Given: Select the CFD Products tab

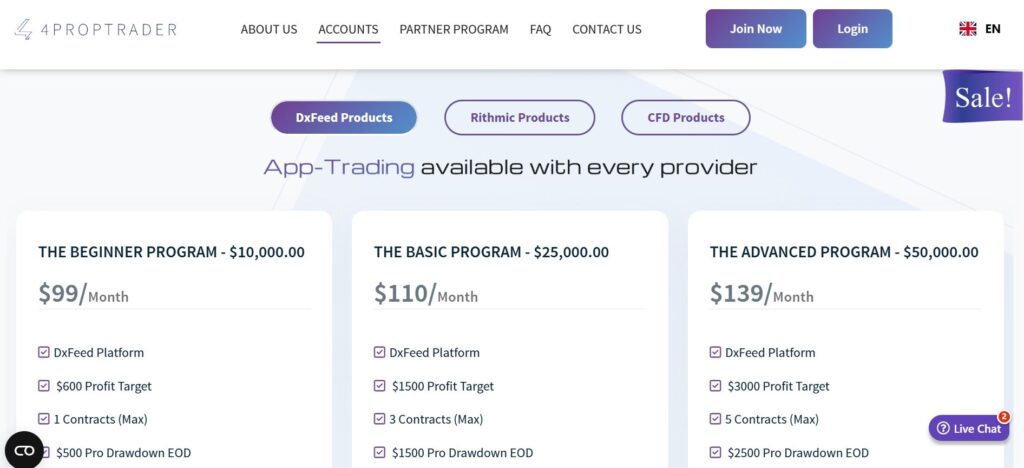Looking at the screenshot, I should (685, 117).
